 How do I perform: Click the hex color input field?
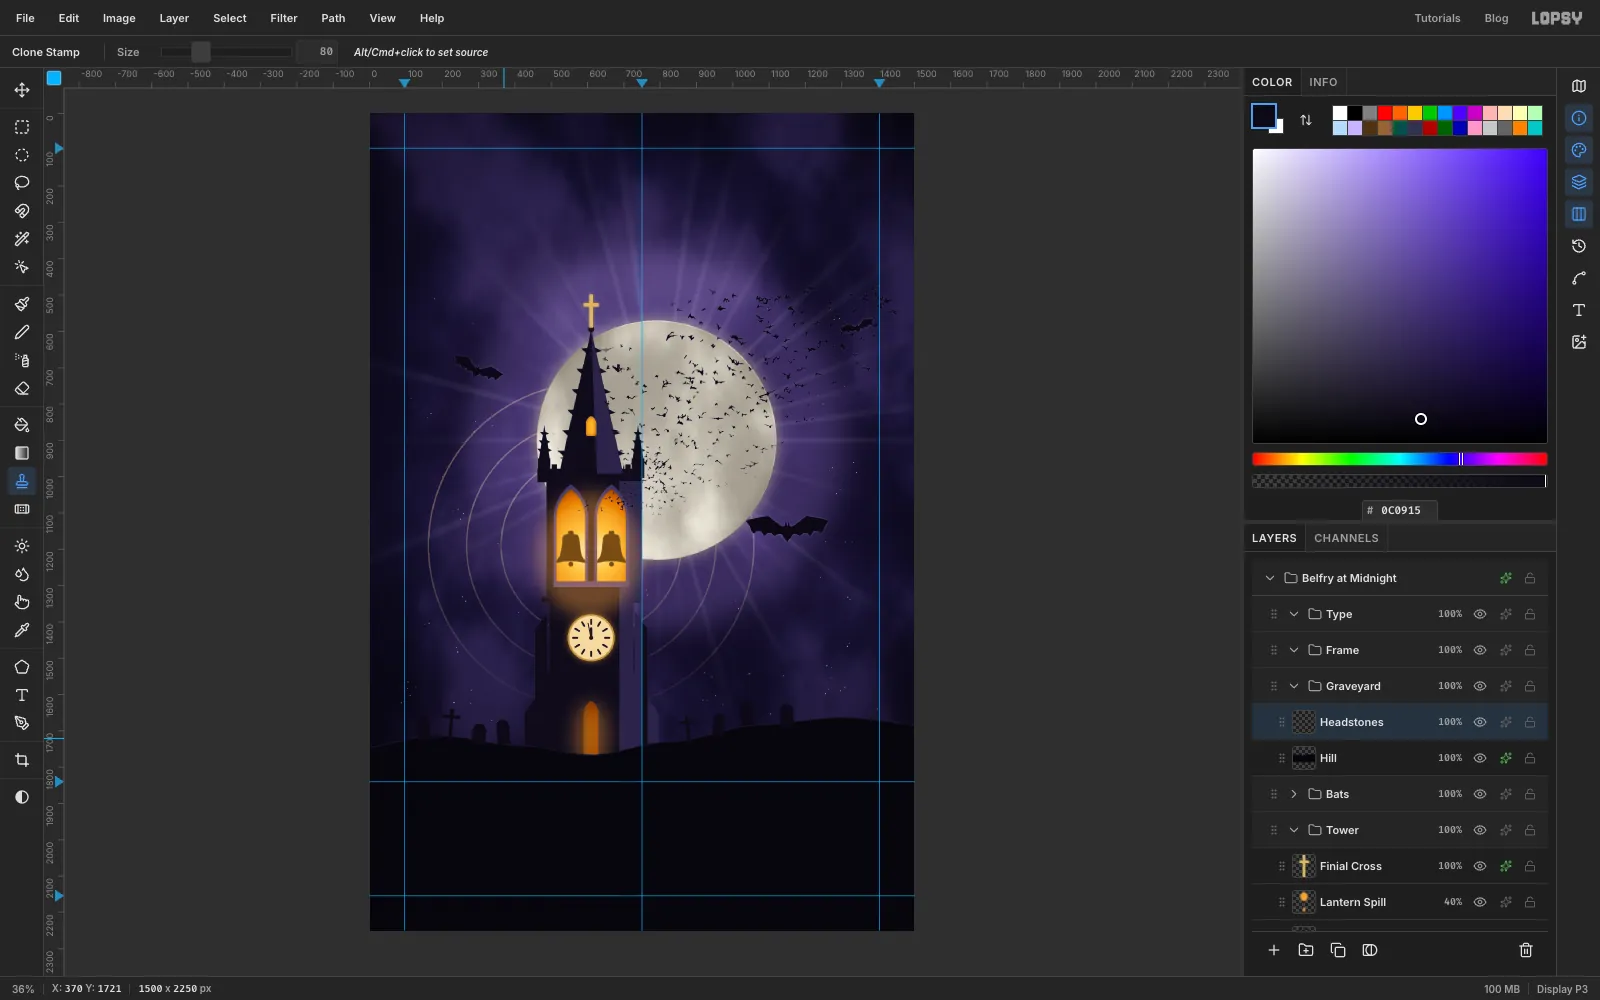(x=1400, y=510)
